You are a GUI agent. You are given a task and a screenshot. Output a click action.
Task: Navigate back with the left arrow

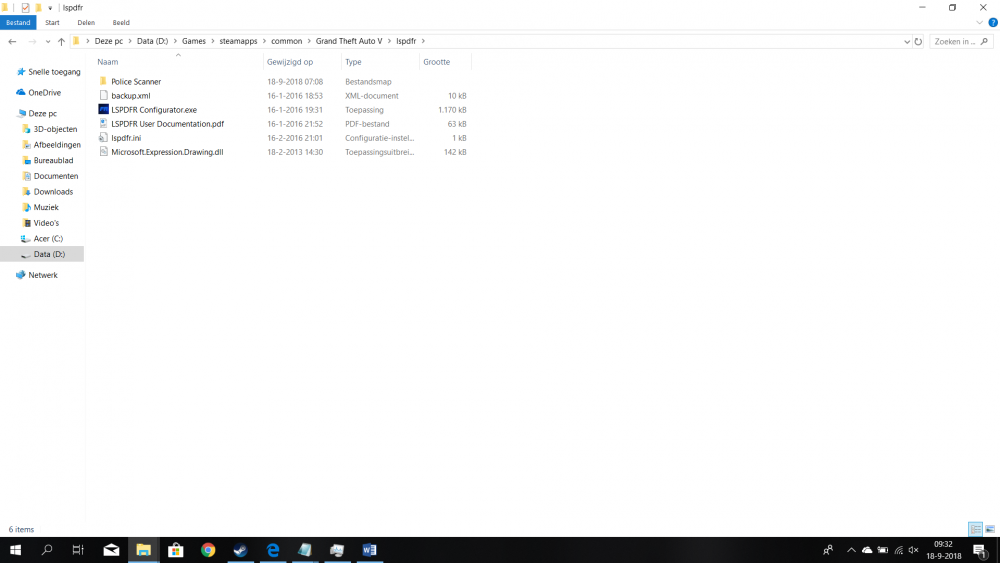(x=12, y=41)
